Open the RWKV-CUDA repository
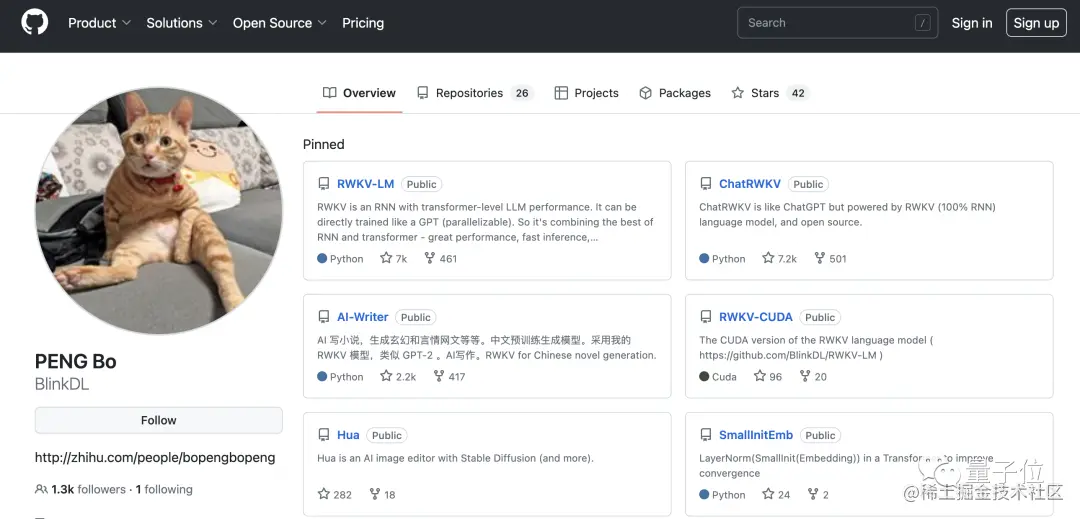 pyautogui.click(x=756, y=317)
